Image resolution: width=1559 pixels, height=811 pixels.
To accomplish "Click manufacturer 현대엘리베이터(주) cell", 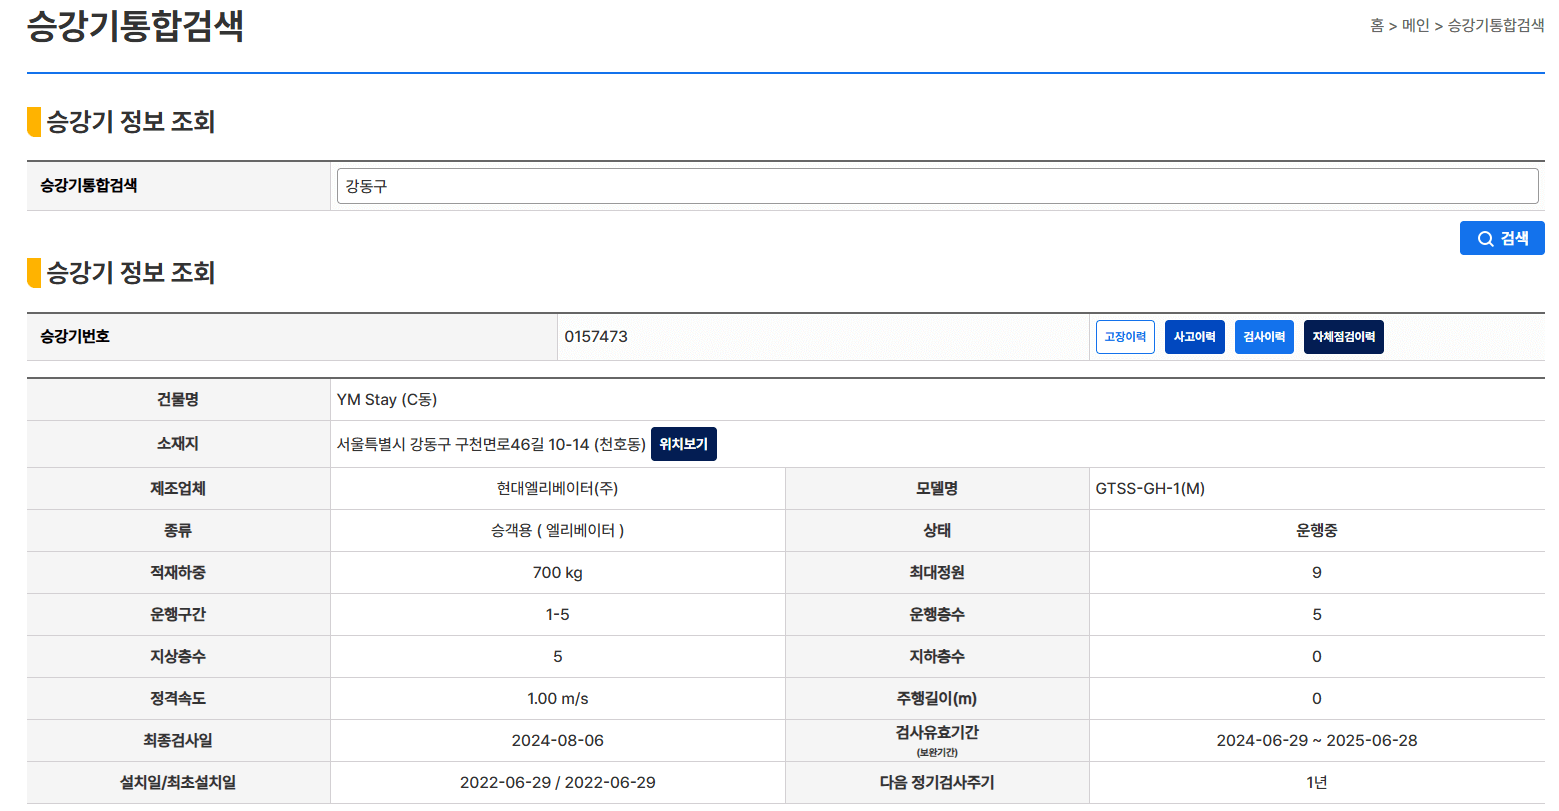I will pyautogui.click(x=556, y=488).
